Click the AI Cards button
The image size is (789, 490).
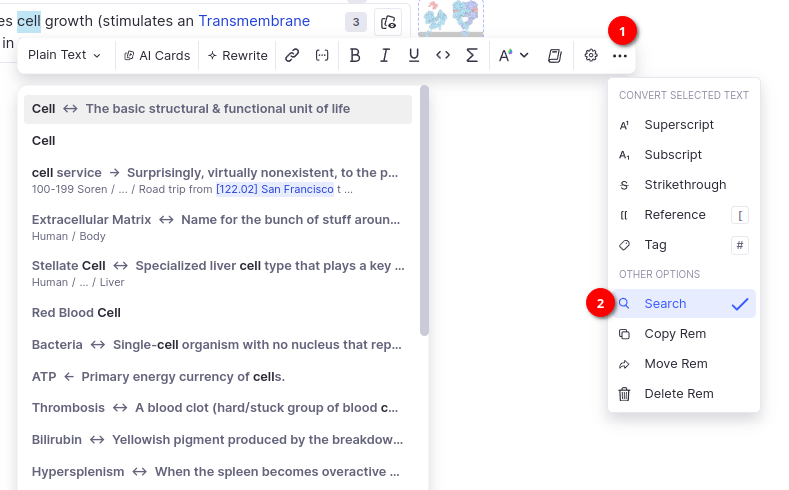(x=157, y=56)
